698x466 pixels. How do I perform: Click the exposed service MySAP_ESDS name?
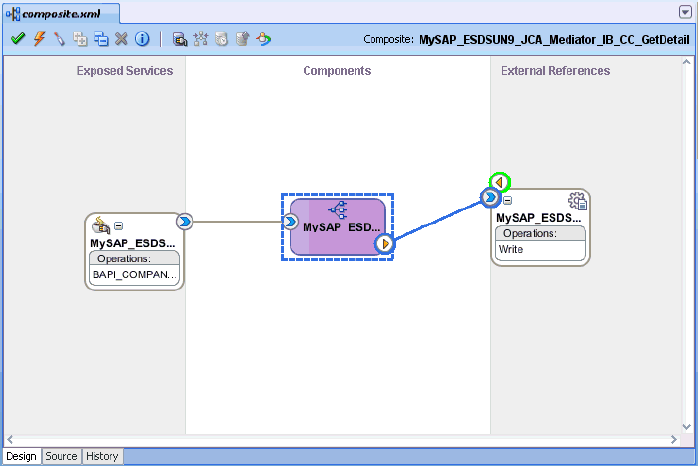[x=133, y=243]
